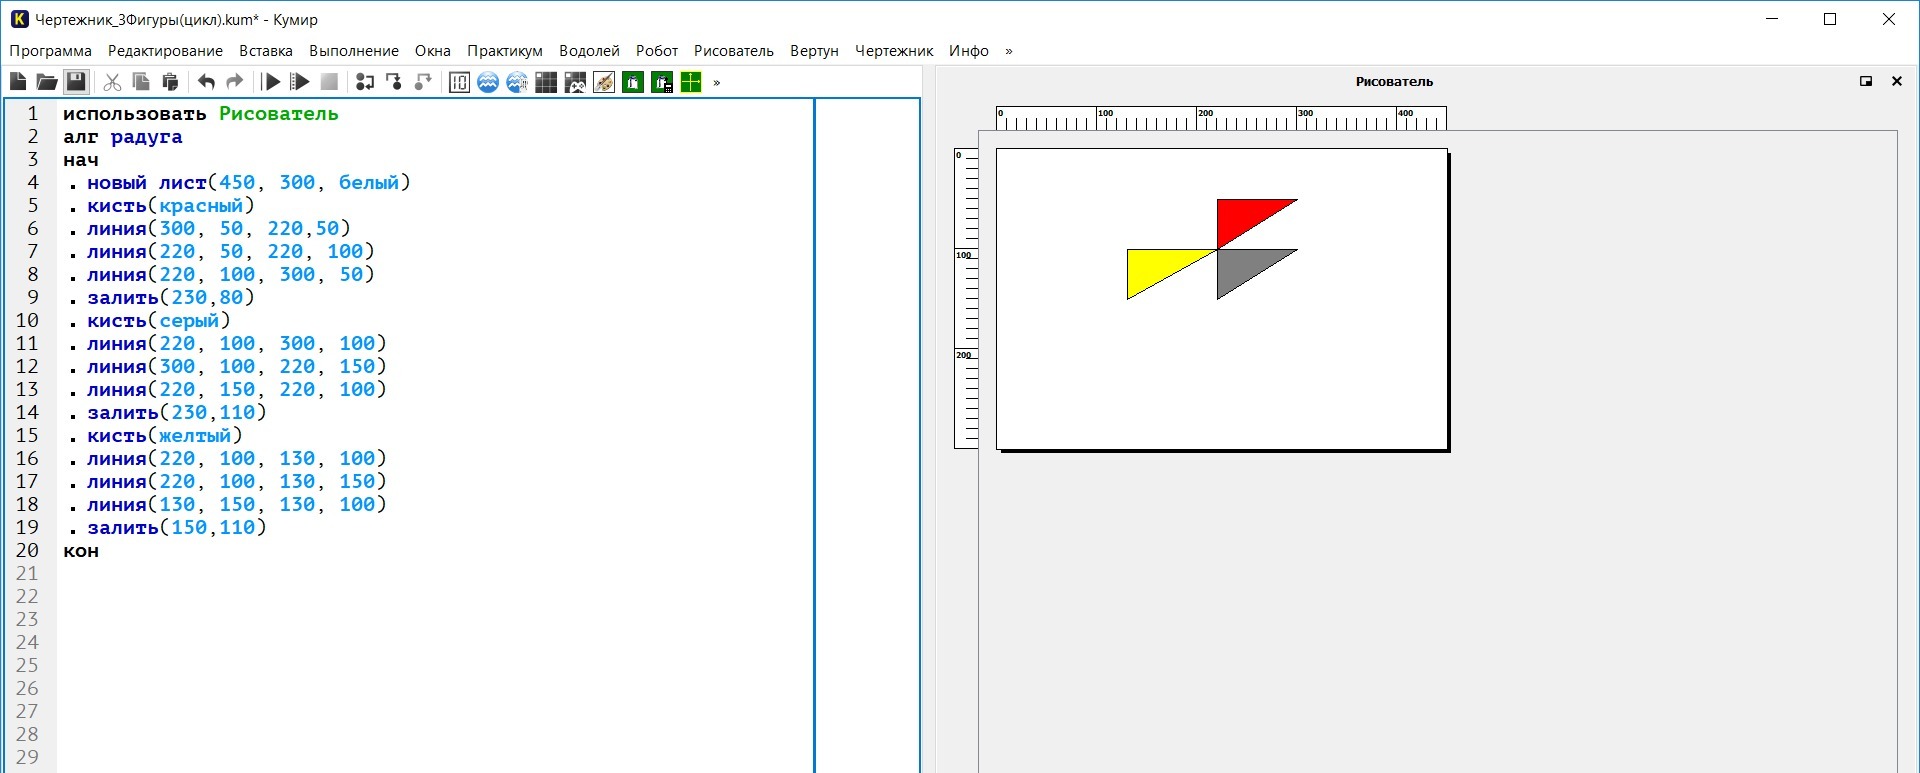Click the horizontal ruler above canvas

click(1221, 118)
